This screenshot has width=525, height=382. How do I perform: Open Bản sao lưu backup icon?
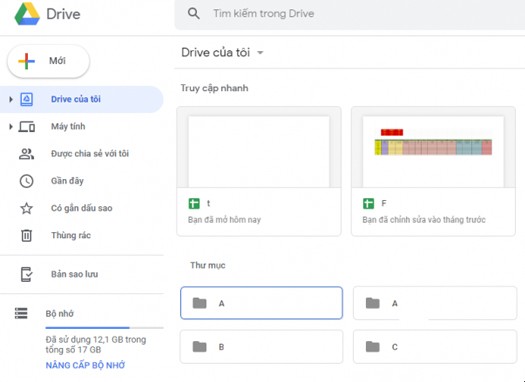(x=26, y=274)
